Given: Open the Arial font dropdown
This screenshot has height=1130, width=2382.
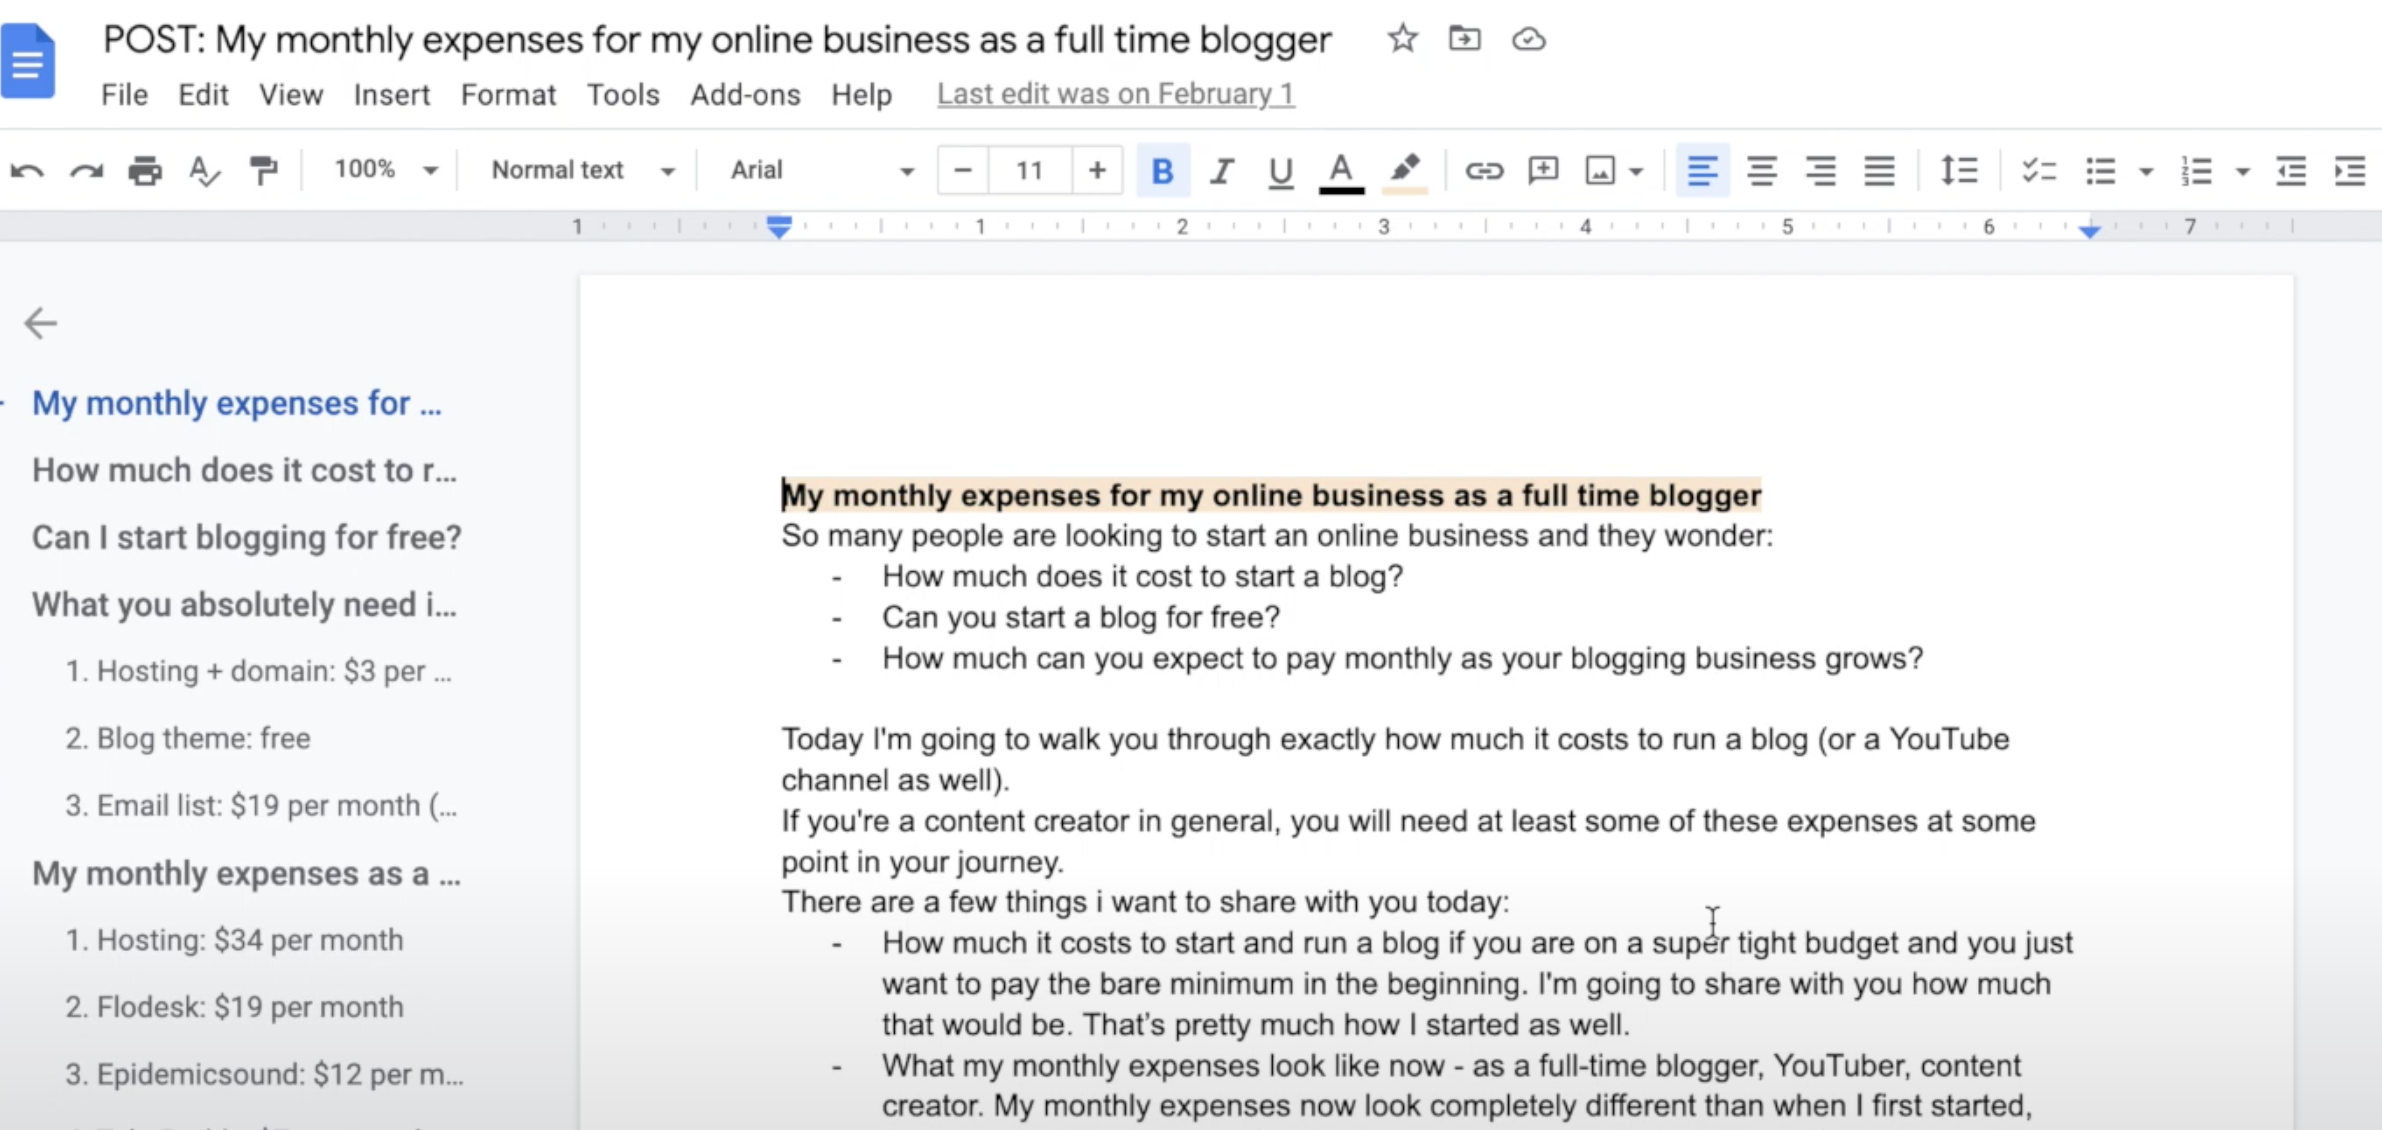Looking at the screenshot, I should [x=822, y=170].
